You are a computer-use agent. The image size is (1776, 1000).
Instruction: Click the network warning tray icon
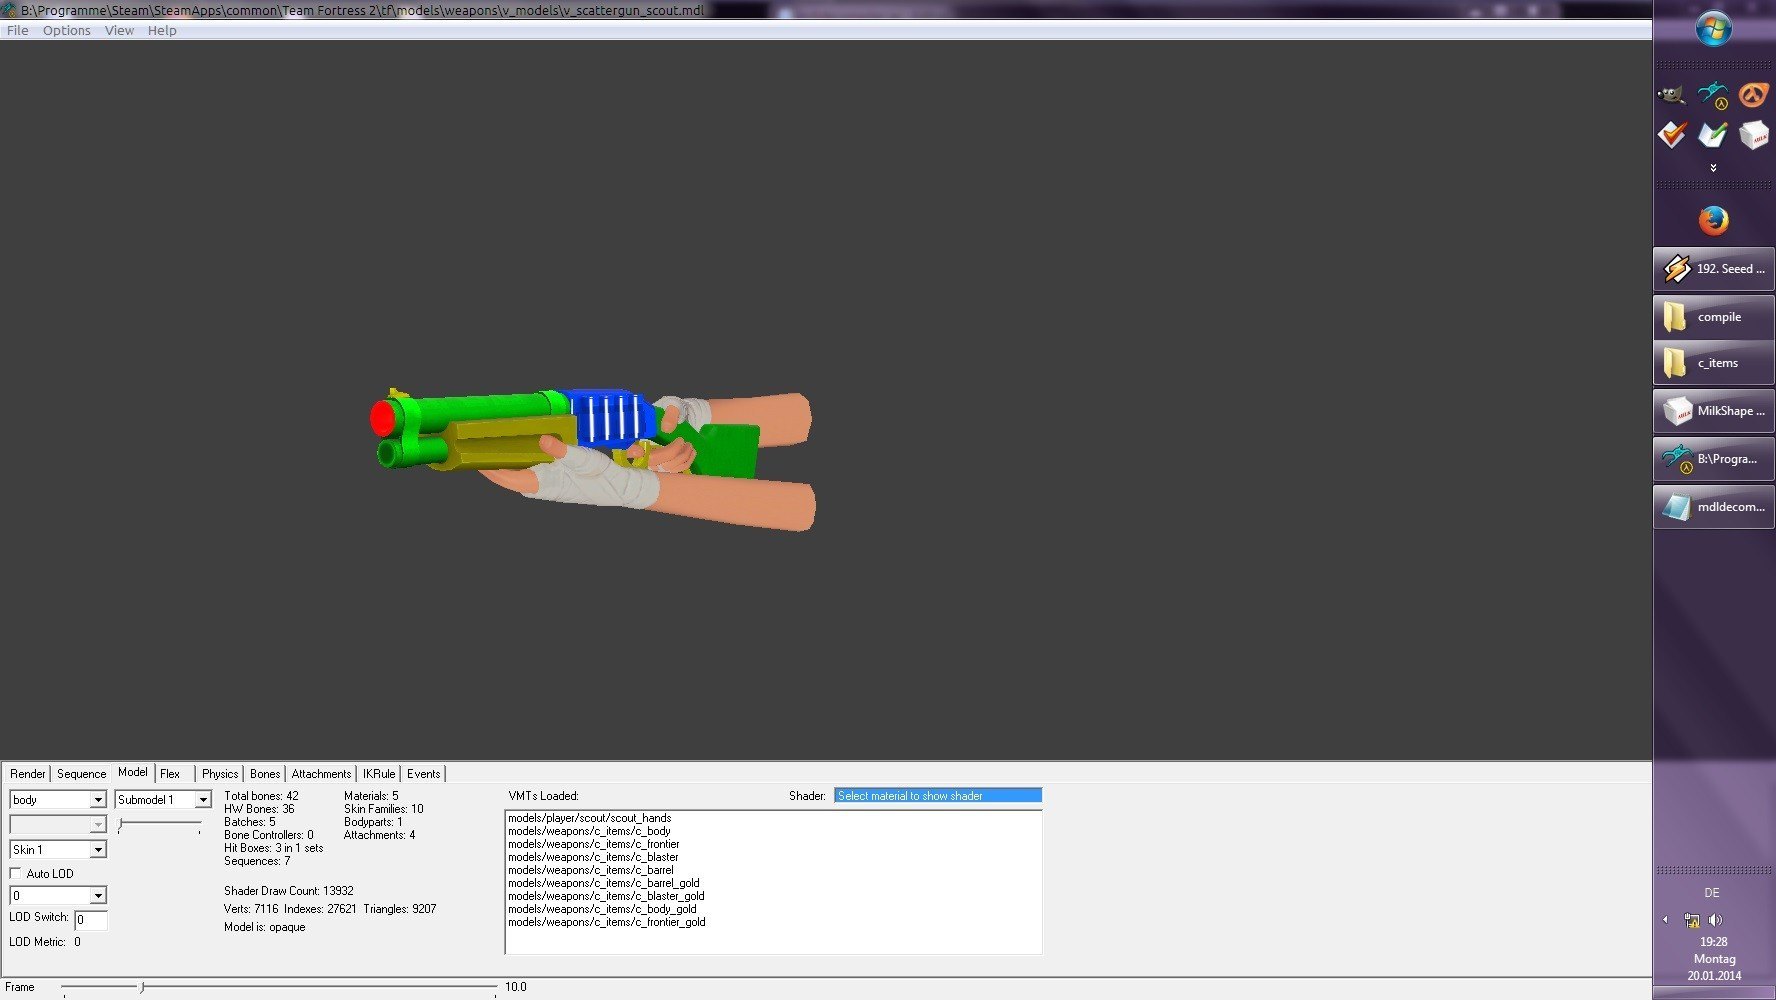[1692, 920]
